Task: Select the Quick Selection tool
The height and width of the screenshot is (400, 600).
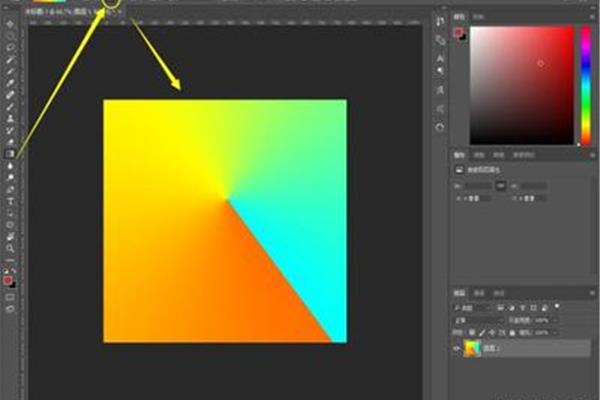Action: 10,59
